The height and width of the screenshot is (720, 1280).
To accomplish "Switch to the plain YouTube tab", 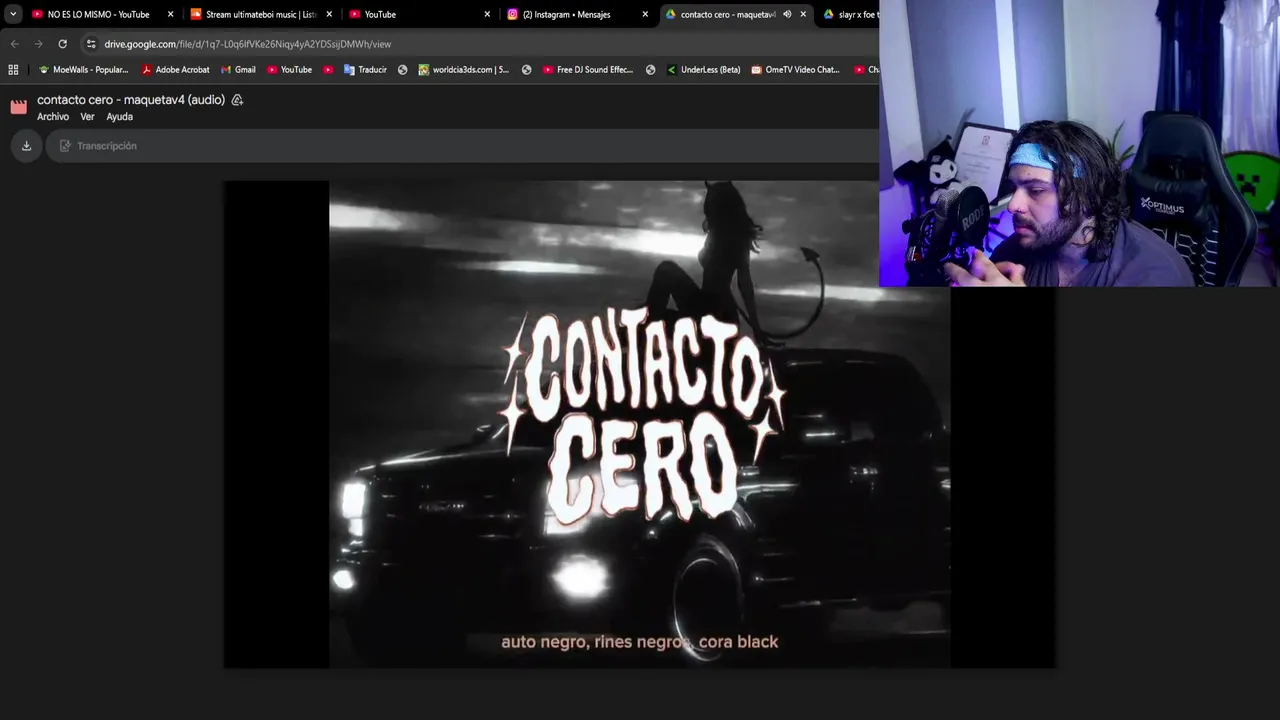I will 415,14.
